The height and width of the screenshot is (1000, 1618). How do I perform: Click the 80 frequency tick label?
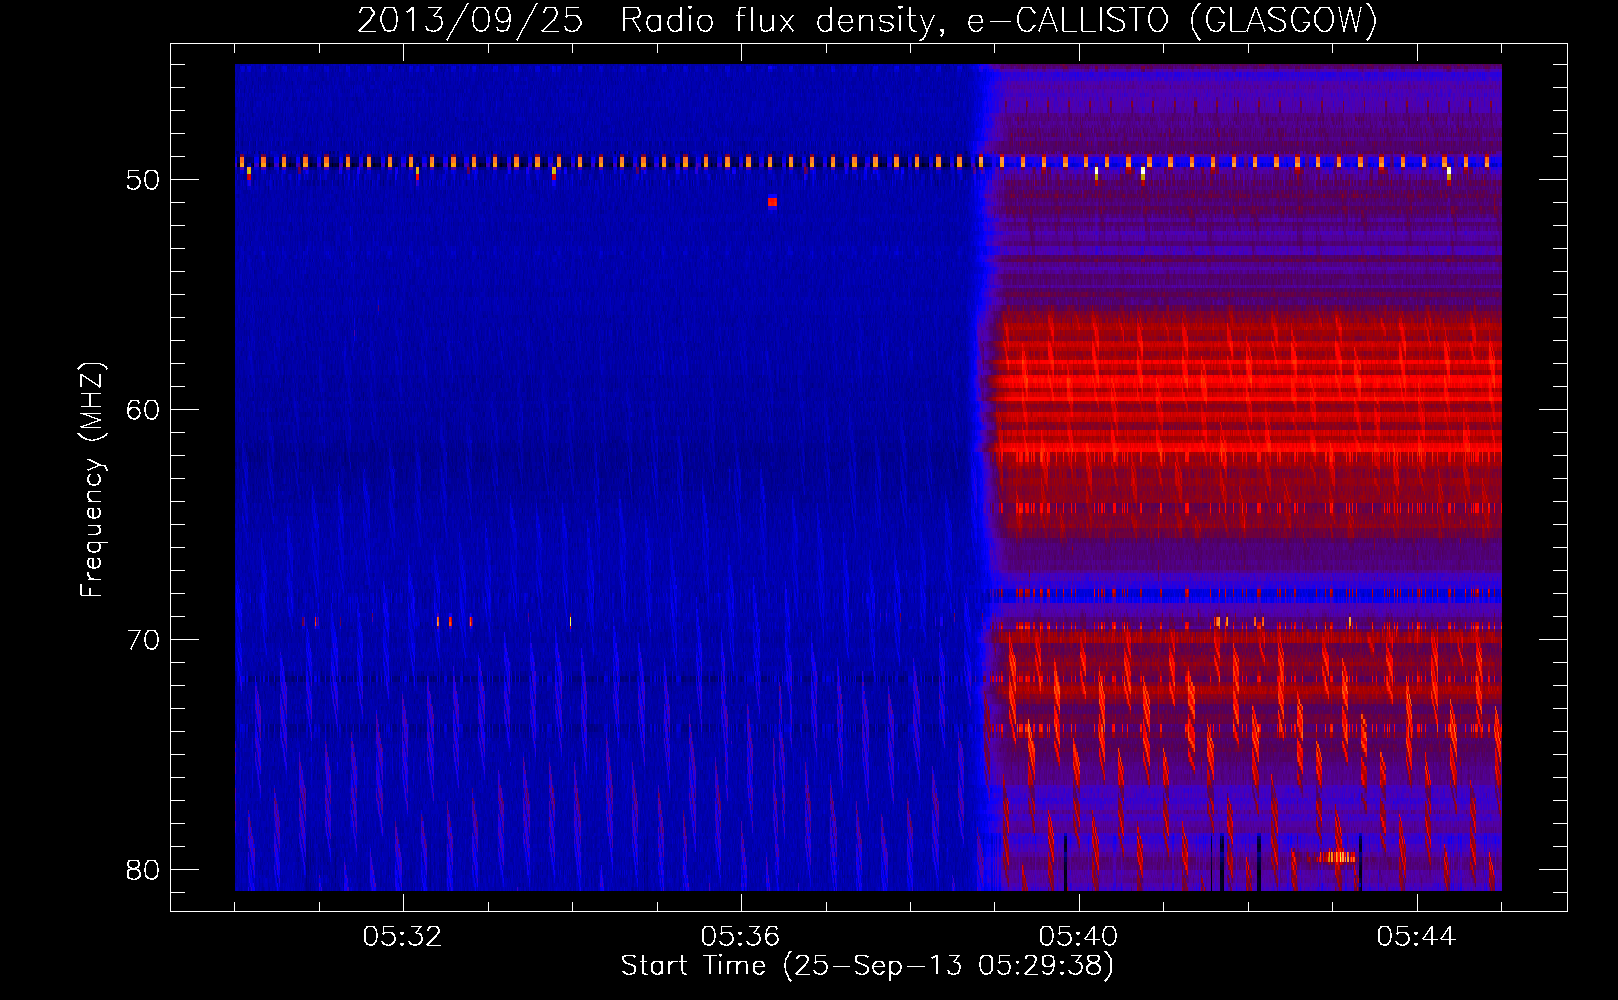click(143, 870)
